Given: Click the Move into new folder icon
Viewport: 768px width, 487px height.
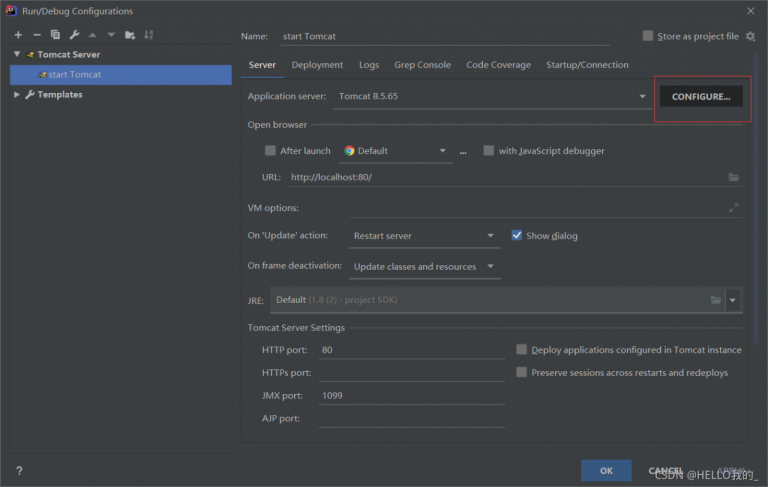Looking at the screenshot, I should tap(130, 35).
